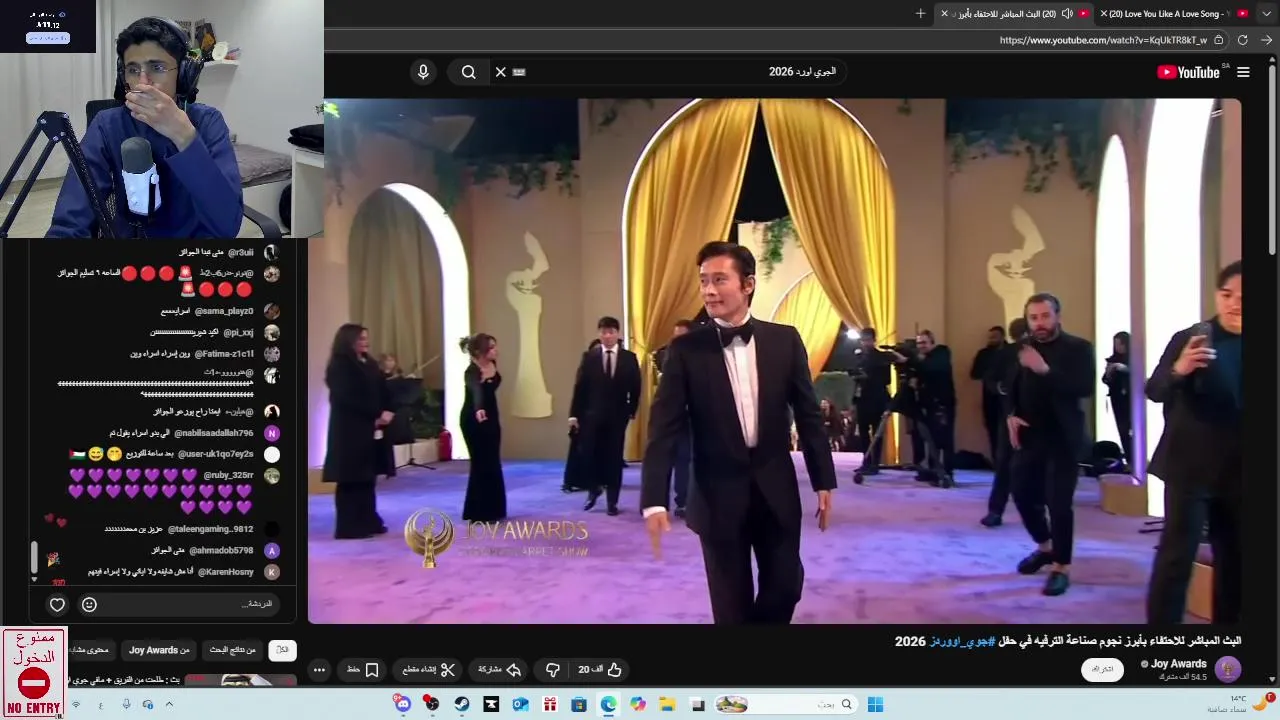Screen dimensions: 1280x720
Task: Click the blue hashtag in the video title
Action: pos(962,641)
